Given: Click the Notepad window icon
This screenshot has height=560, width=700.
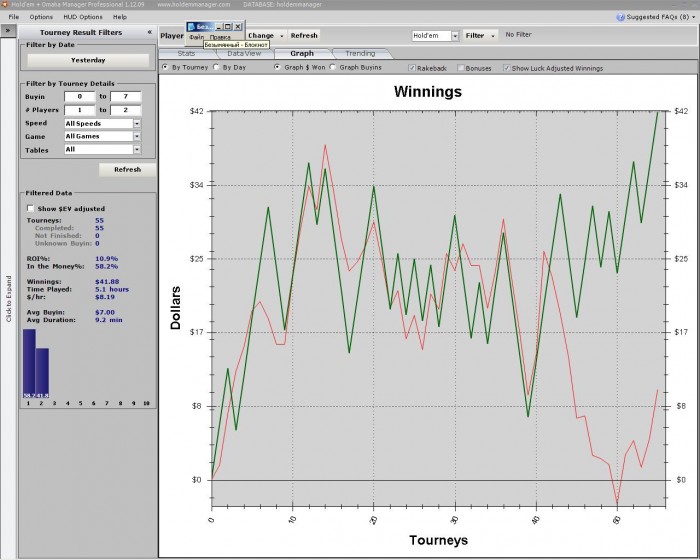Looking at the screenshot, I should (191, 26).
